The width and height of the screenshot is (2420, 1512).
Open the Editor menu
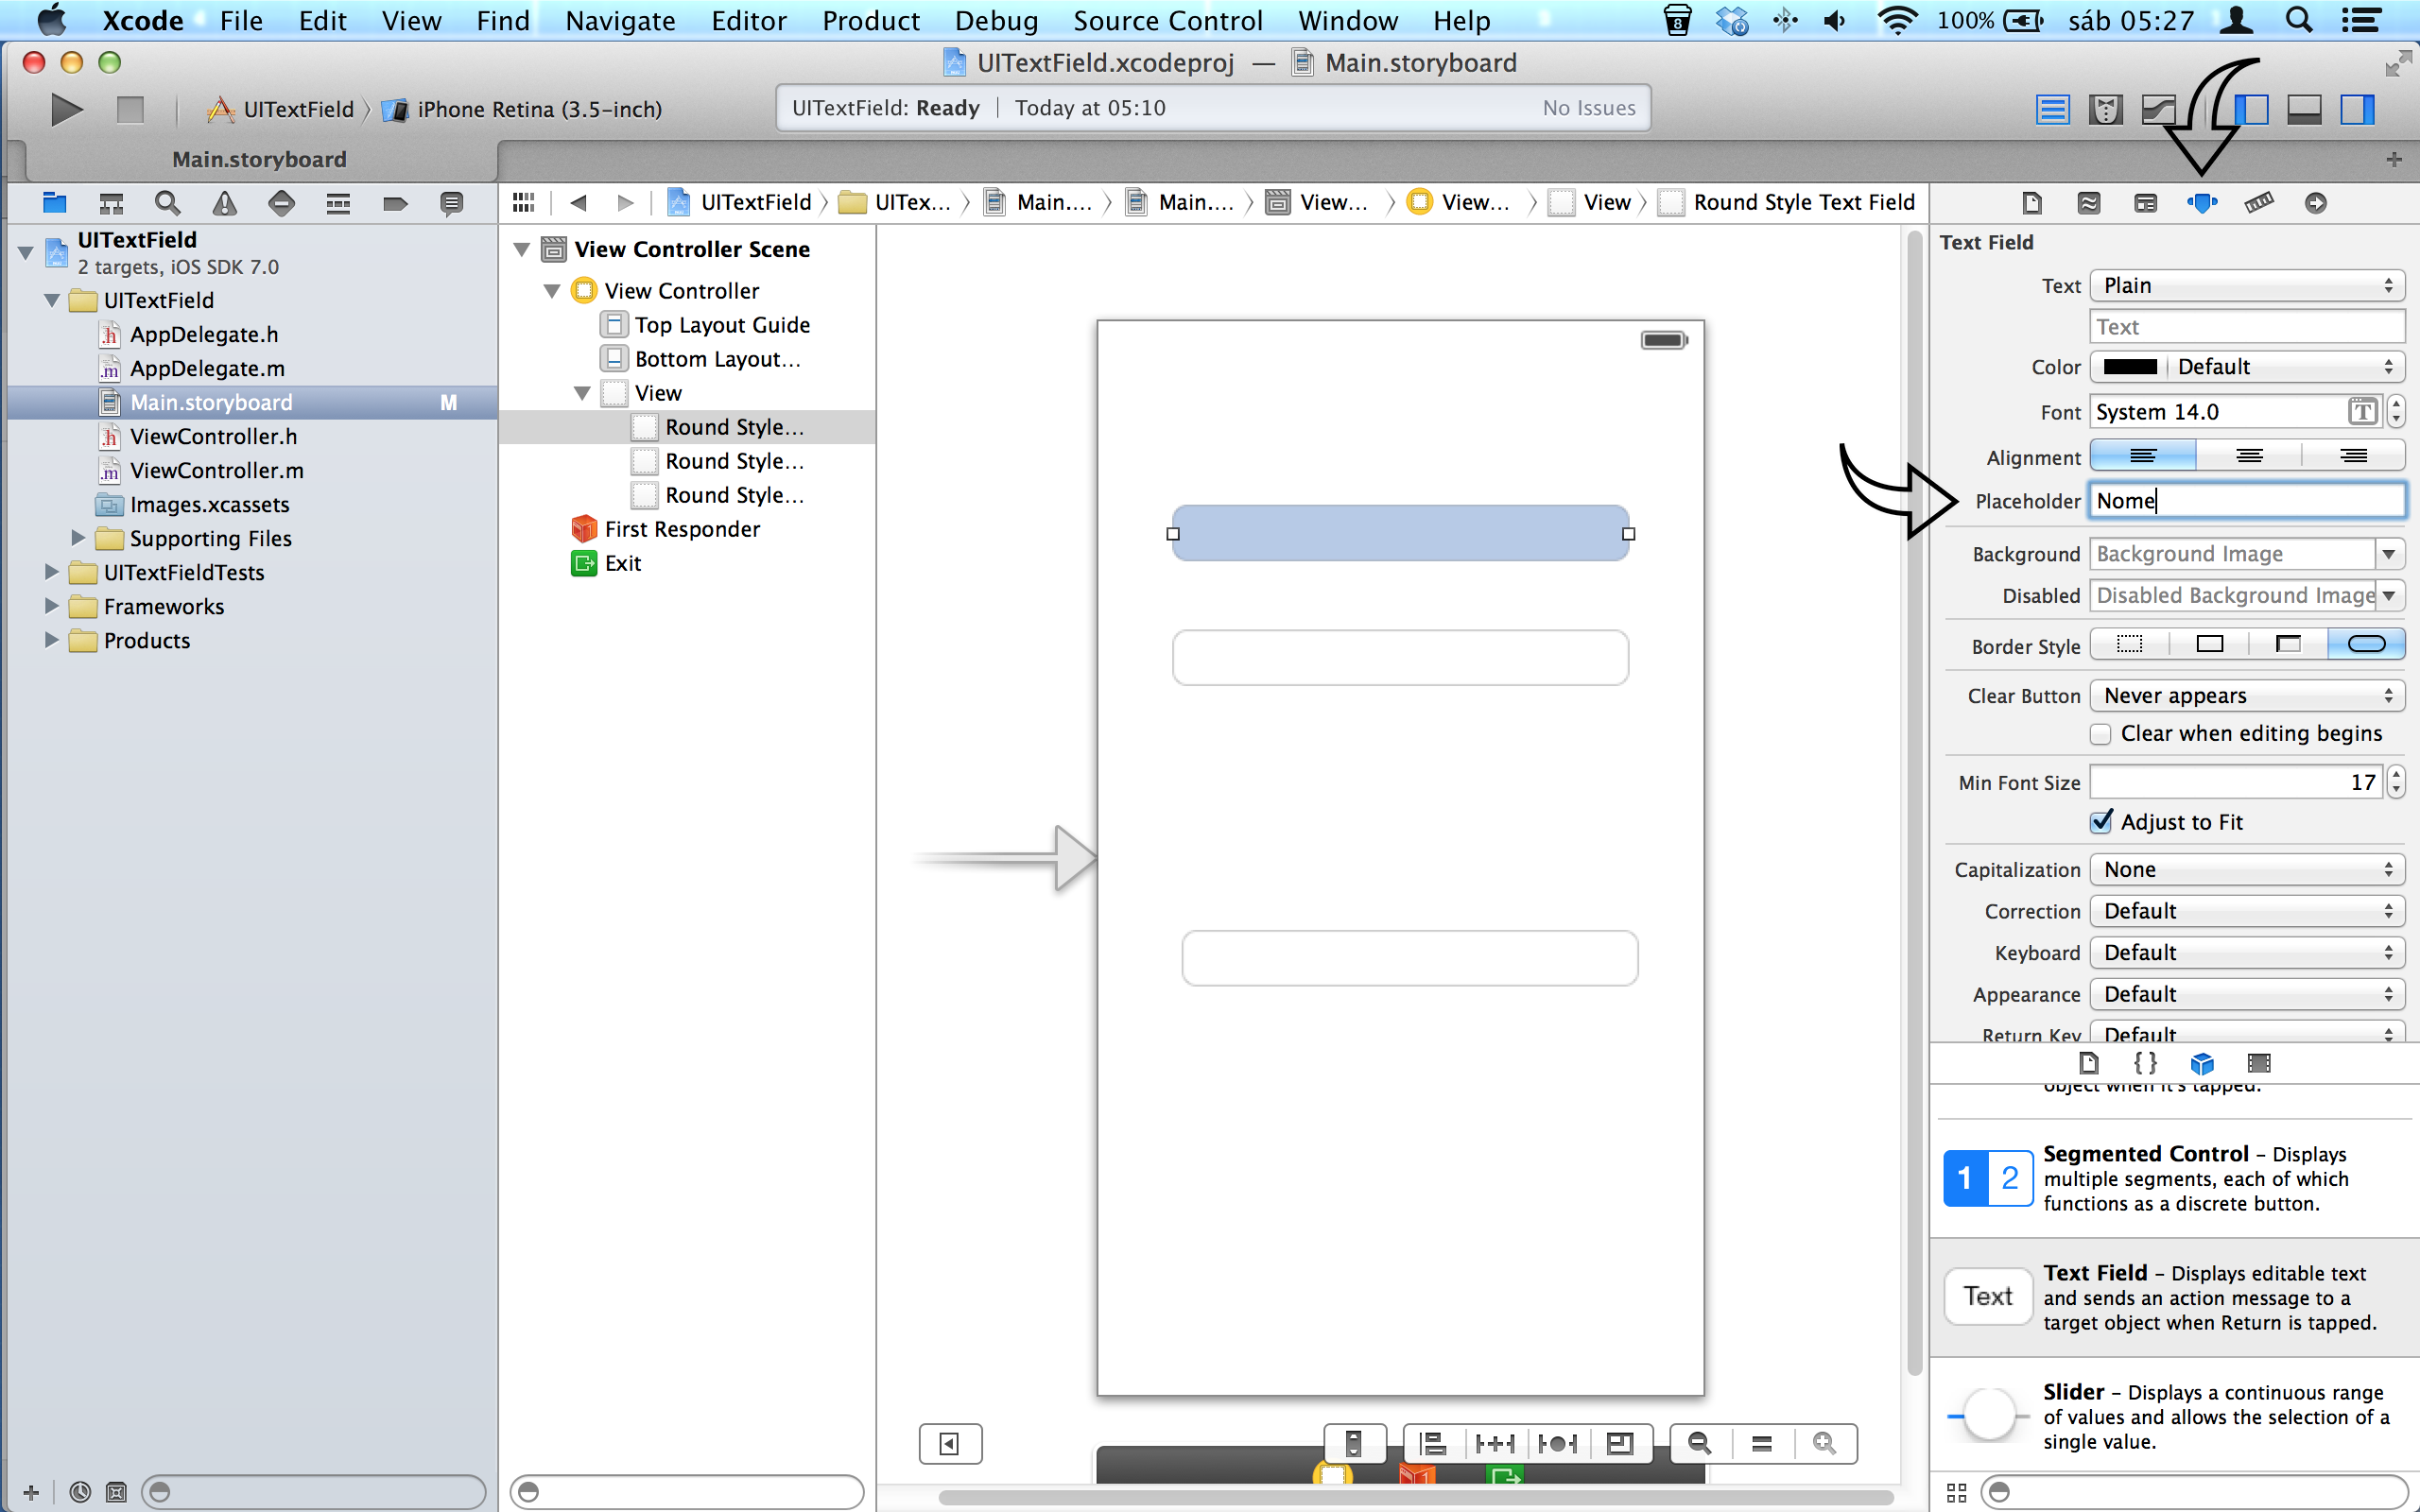(748, 20)
